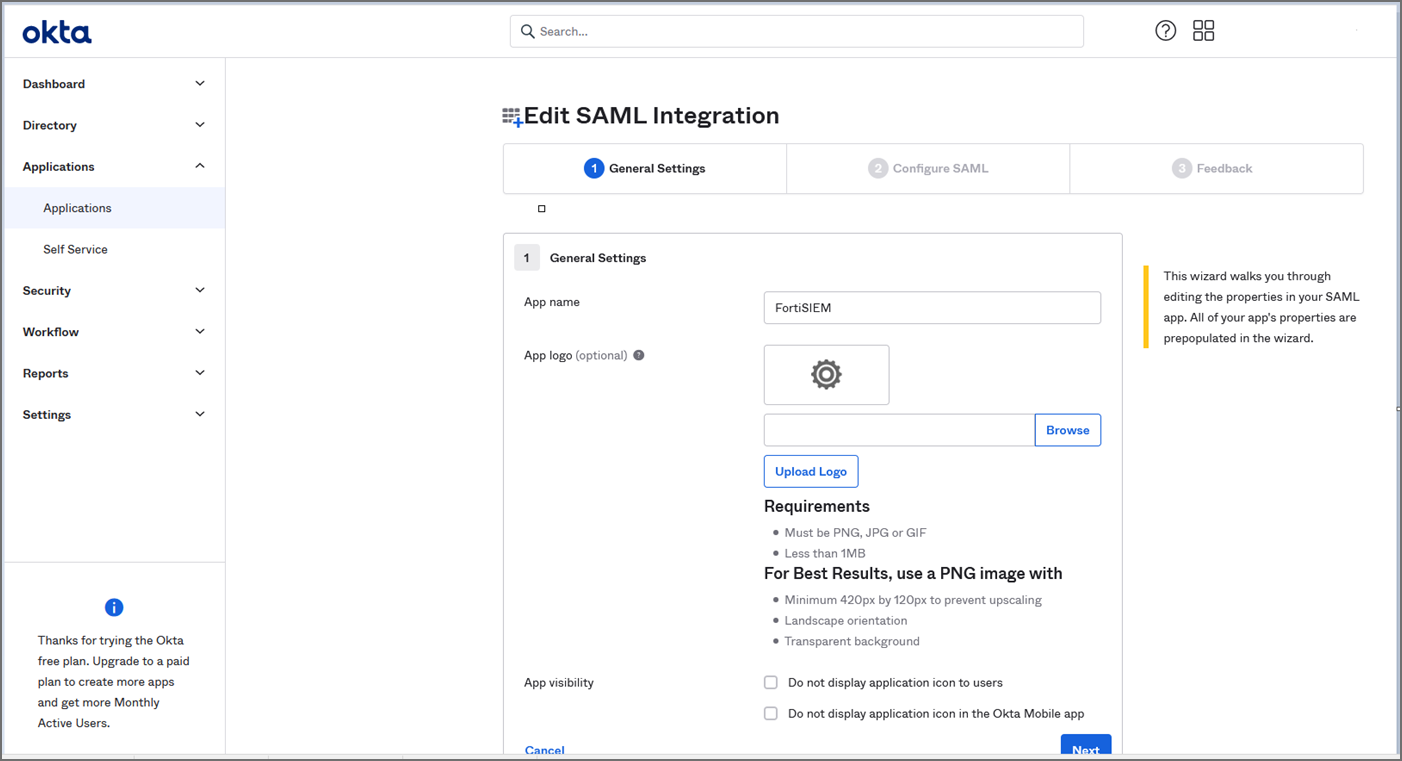Click the gear logo placeholder image
The width and height of the screenshot is (1402, 761).
point(826,375)
